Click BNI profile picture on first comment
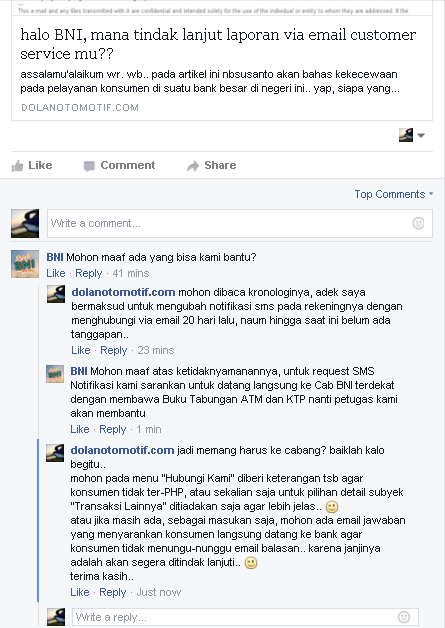This screenshot has height=628, width=445. (25, 264)
